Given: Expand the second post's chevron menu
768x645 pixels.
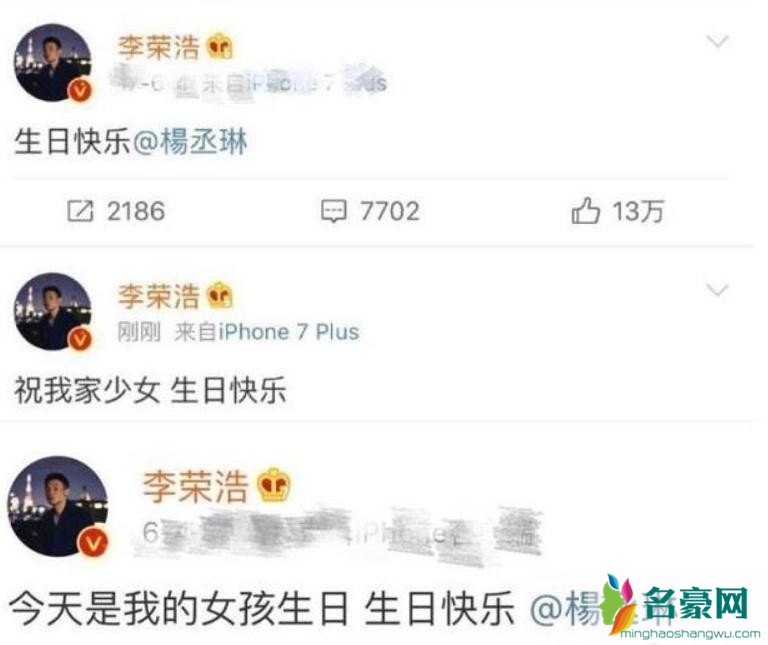Looking at the screenshot, I should 718,290.
